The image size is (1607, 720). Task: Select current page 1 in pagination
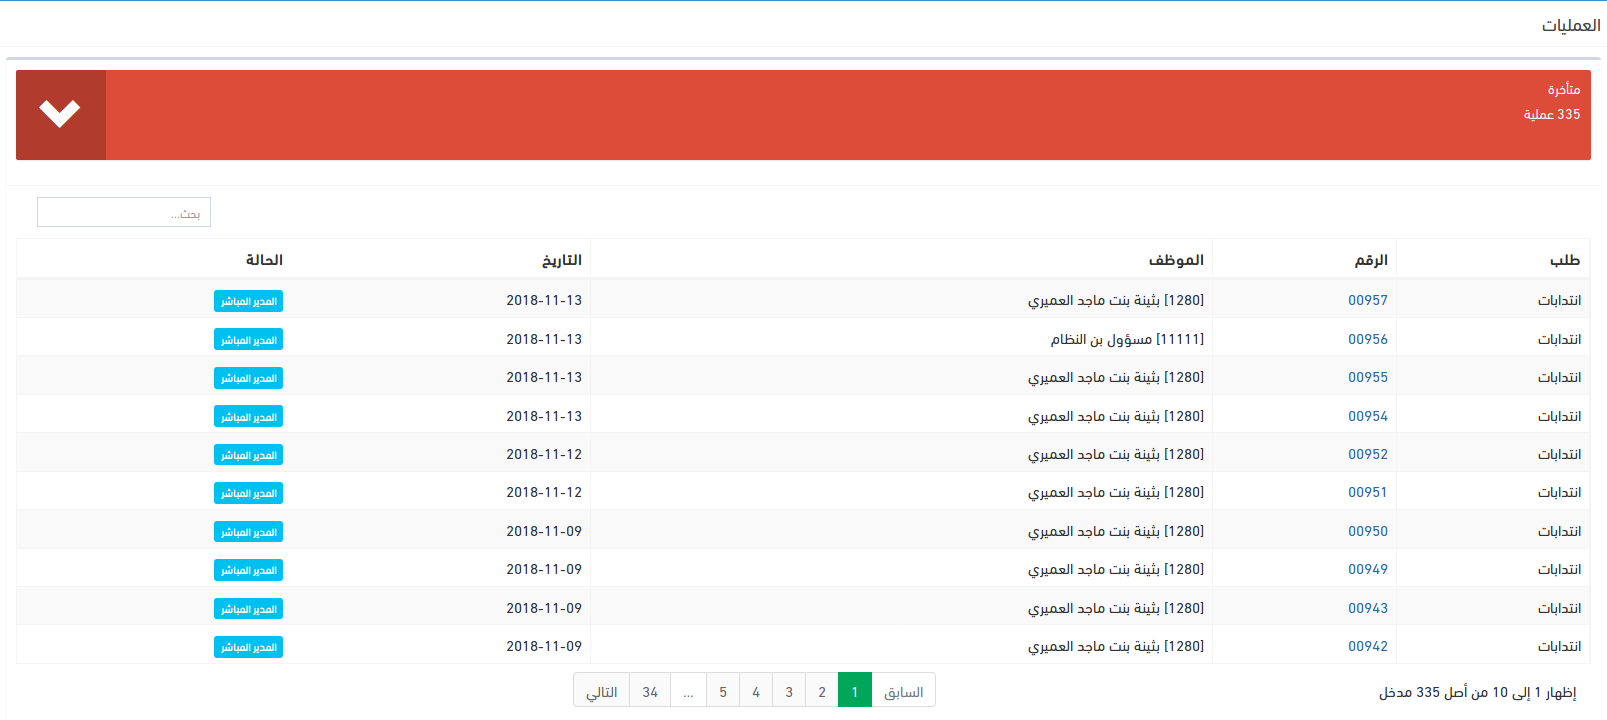[x=855, y=692]
